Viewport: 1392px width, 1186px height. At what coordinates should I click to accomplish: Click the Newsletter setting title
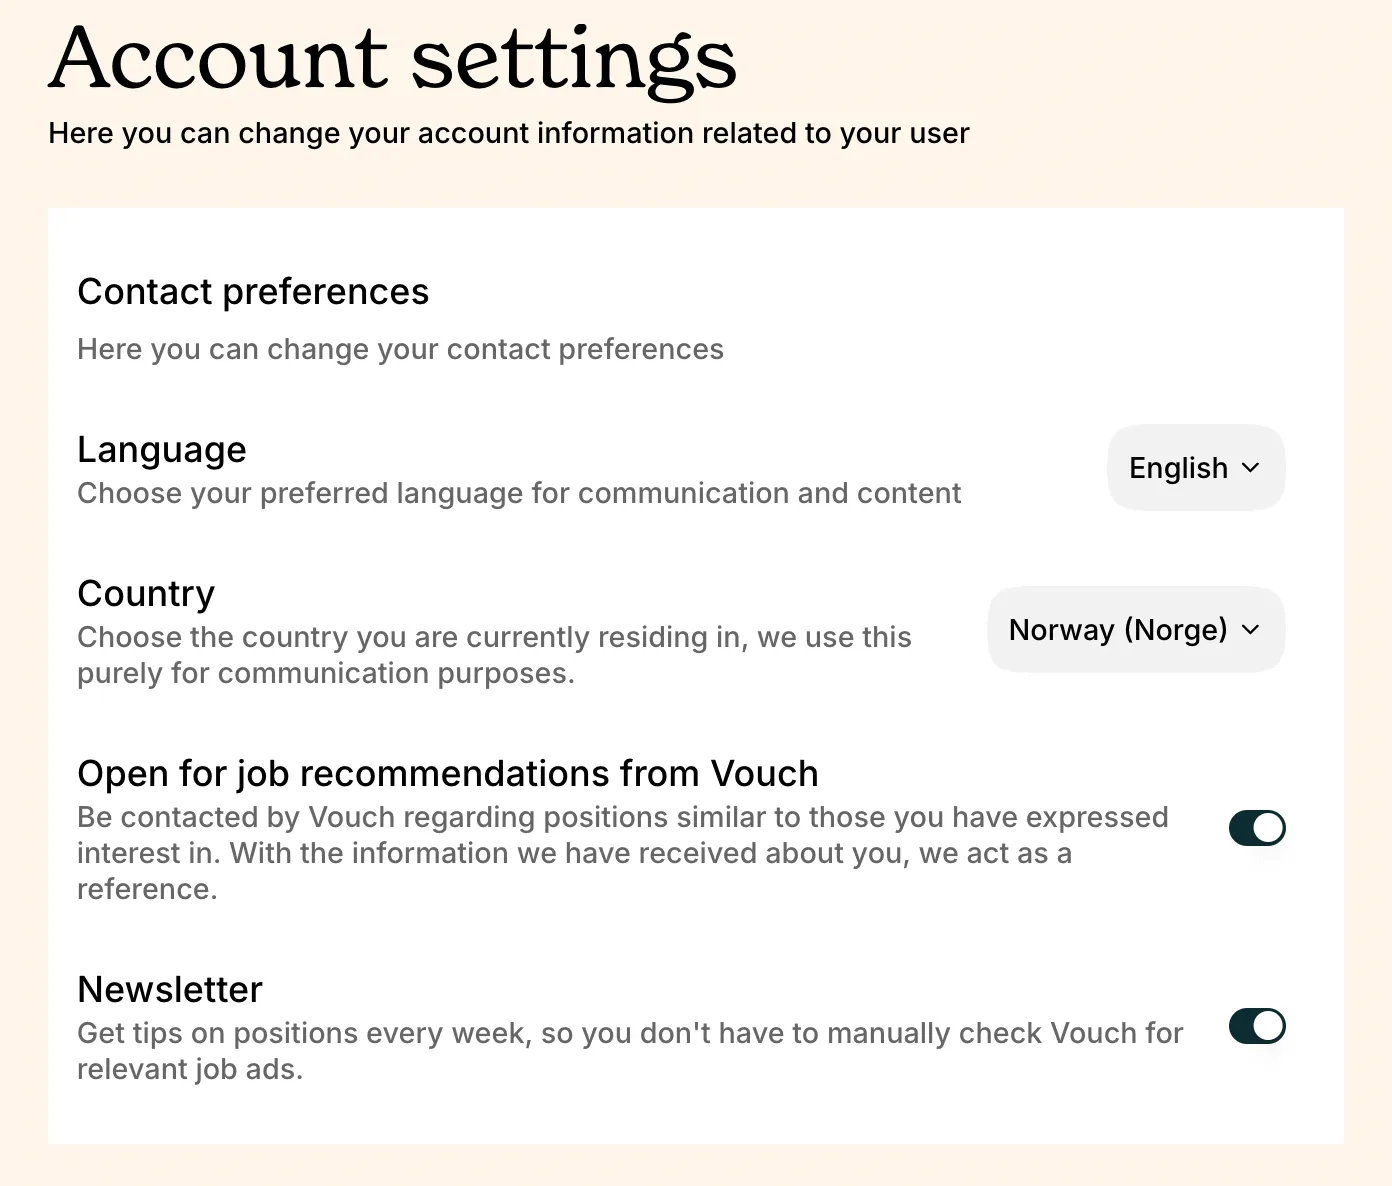(x=170, y=989)
